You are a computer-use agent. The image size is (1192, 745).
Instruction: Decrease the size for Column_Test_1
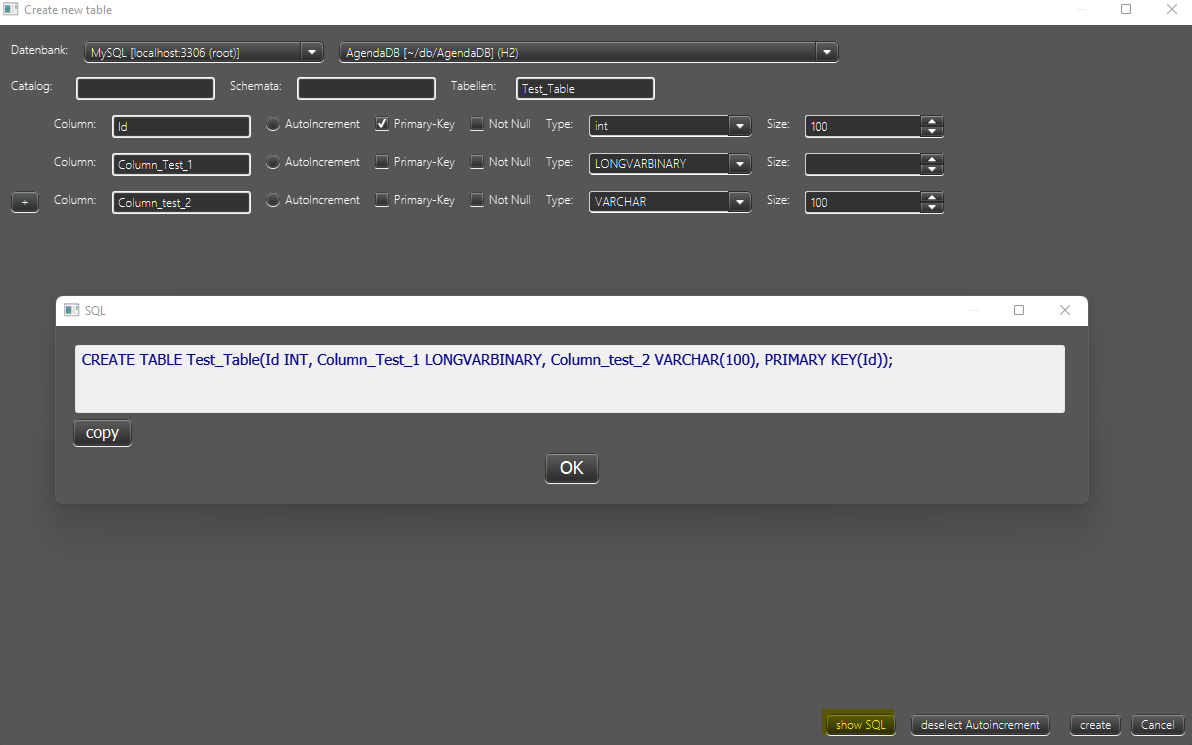(x=932, y=170)
